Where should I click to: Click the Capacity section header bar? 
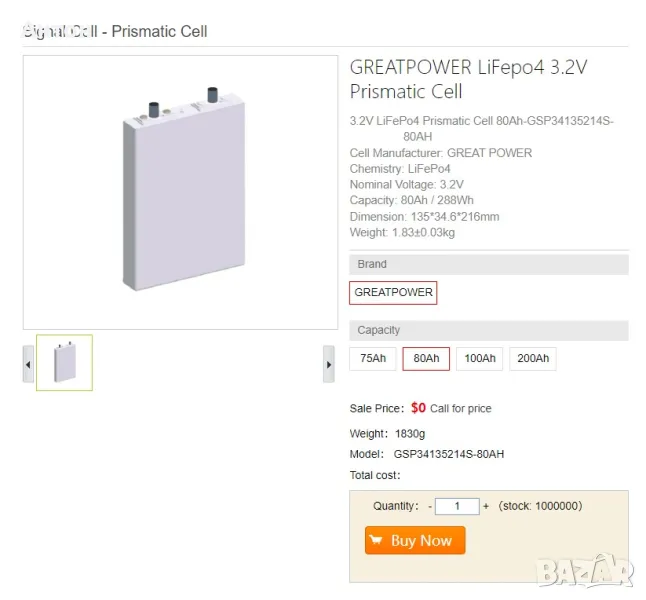pos(488,330)
